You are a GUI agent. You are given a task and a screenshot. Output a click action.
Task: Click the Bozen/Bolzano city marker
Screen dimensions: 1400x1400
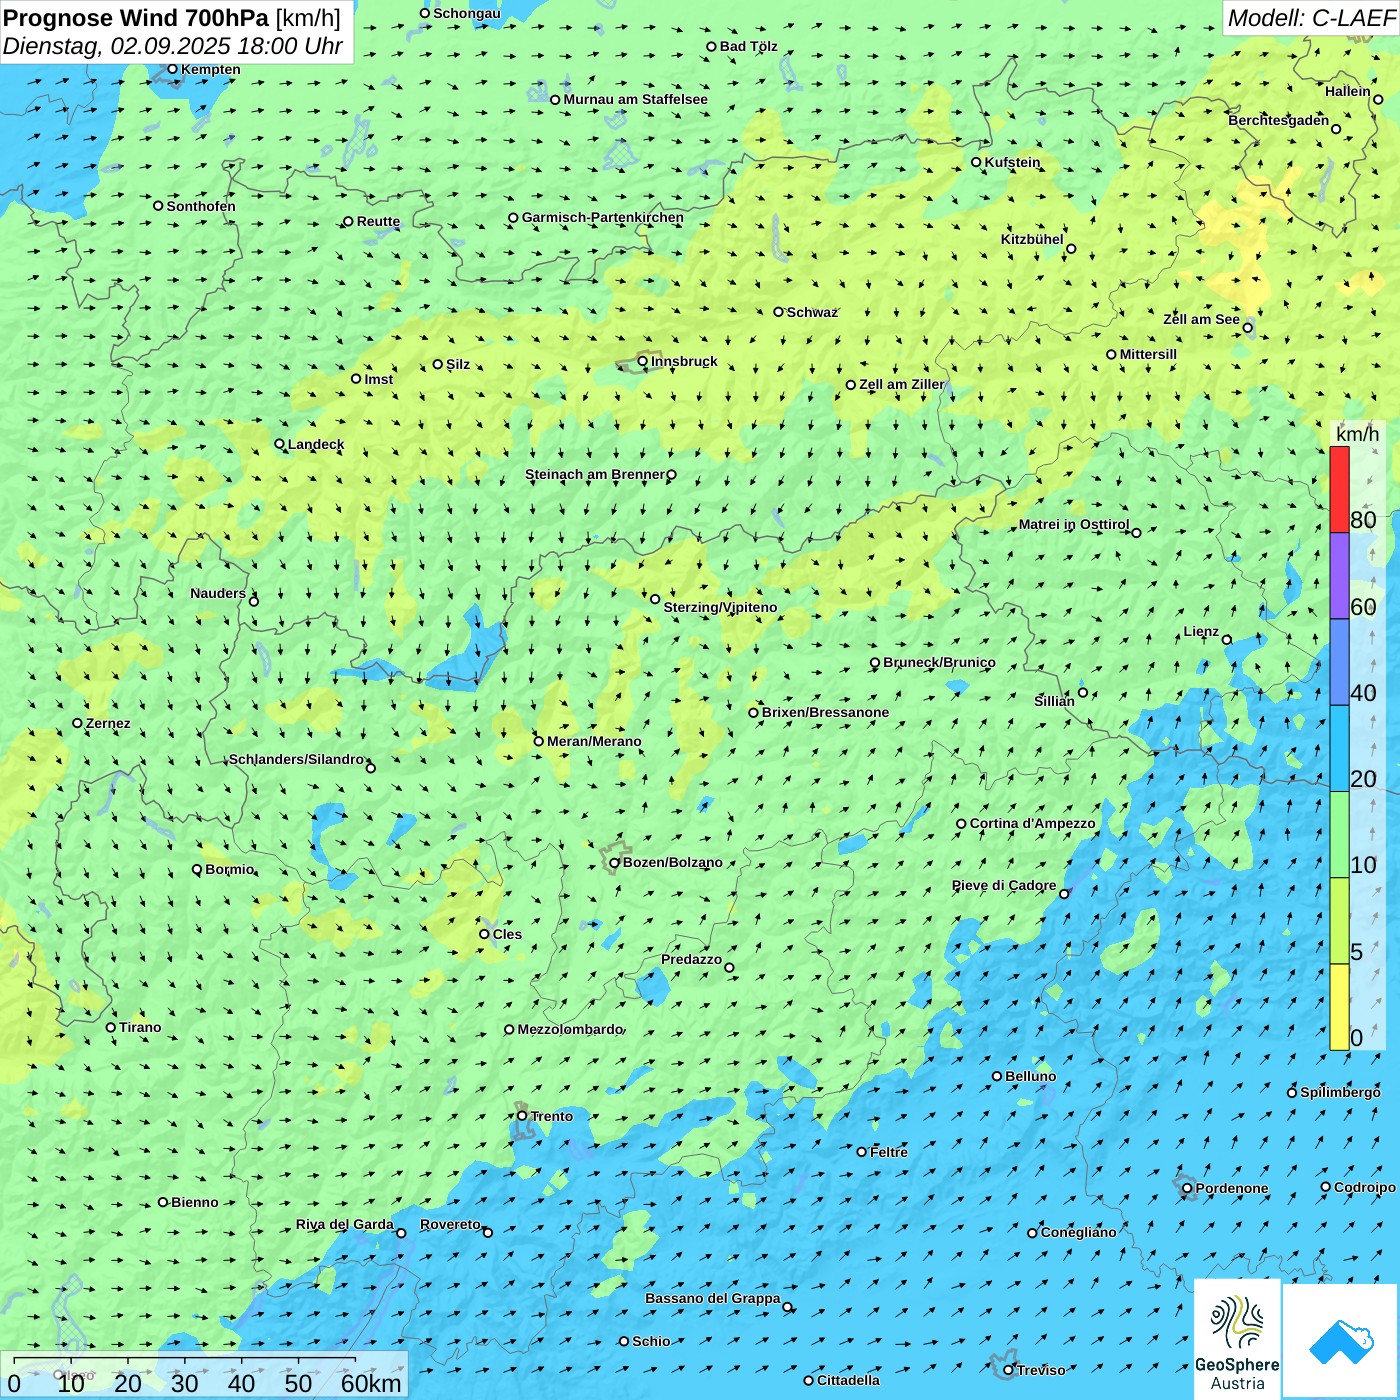click(x=615, y=863)
